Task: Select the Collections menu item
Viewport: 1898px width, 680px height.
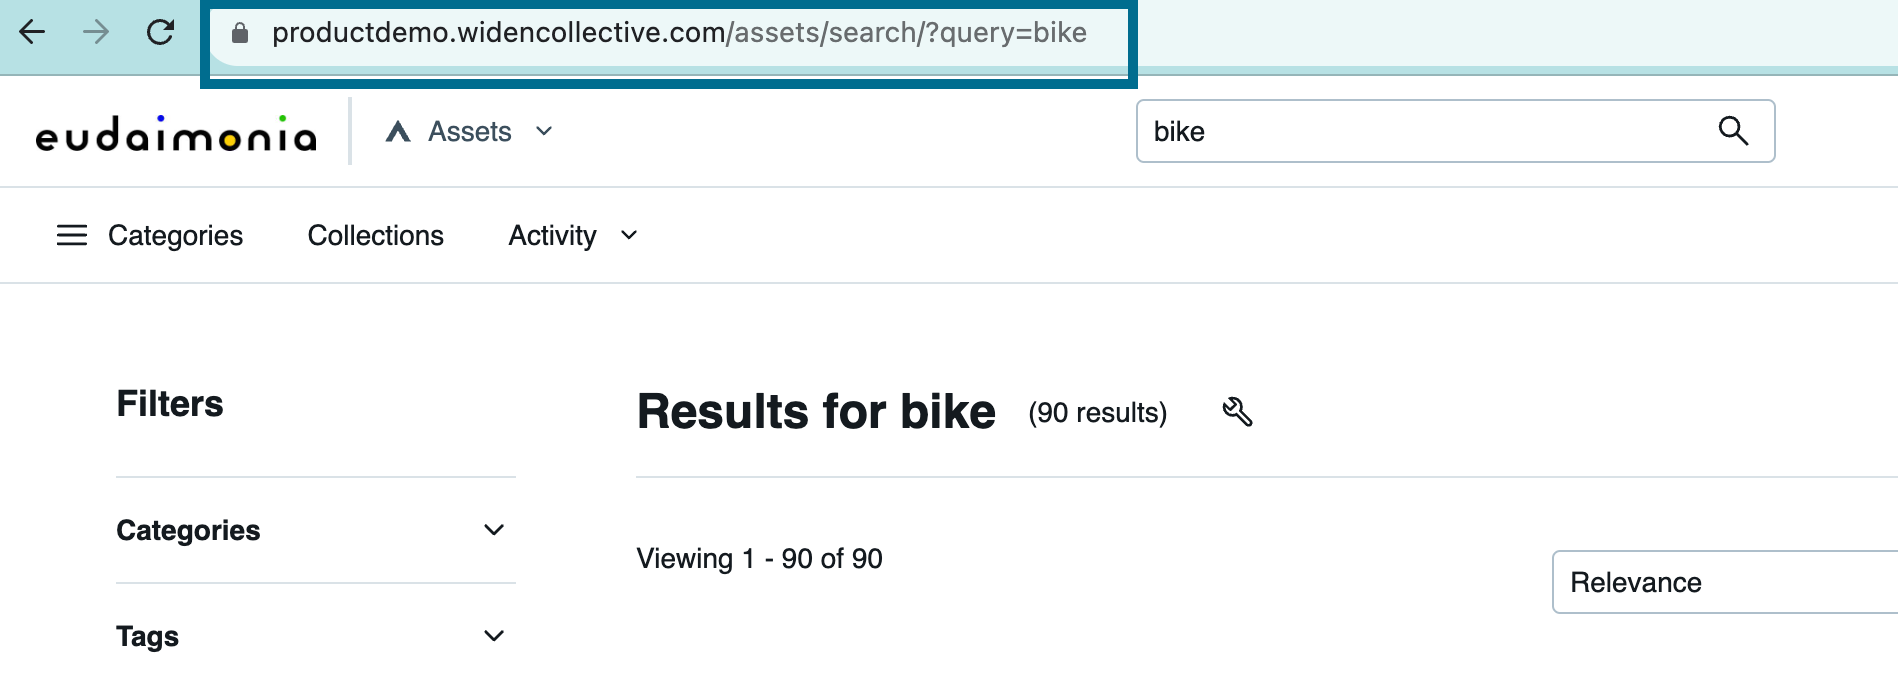Action: tap(375, 235)
